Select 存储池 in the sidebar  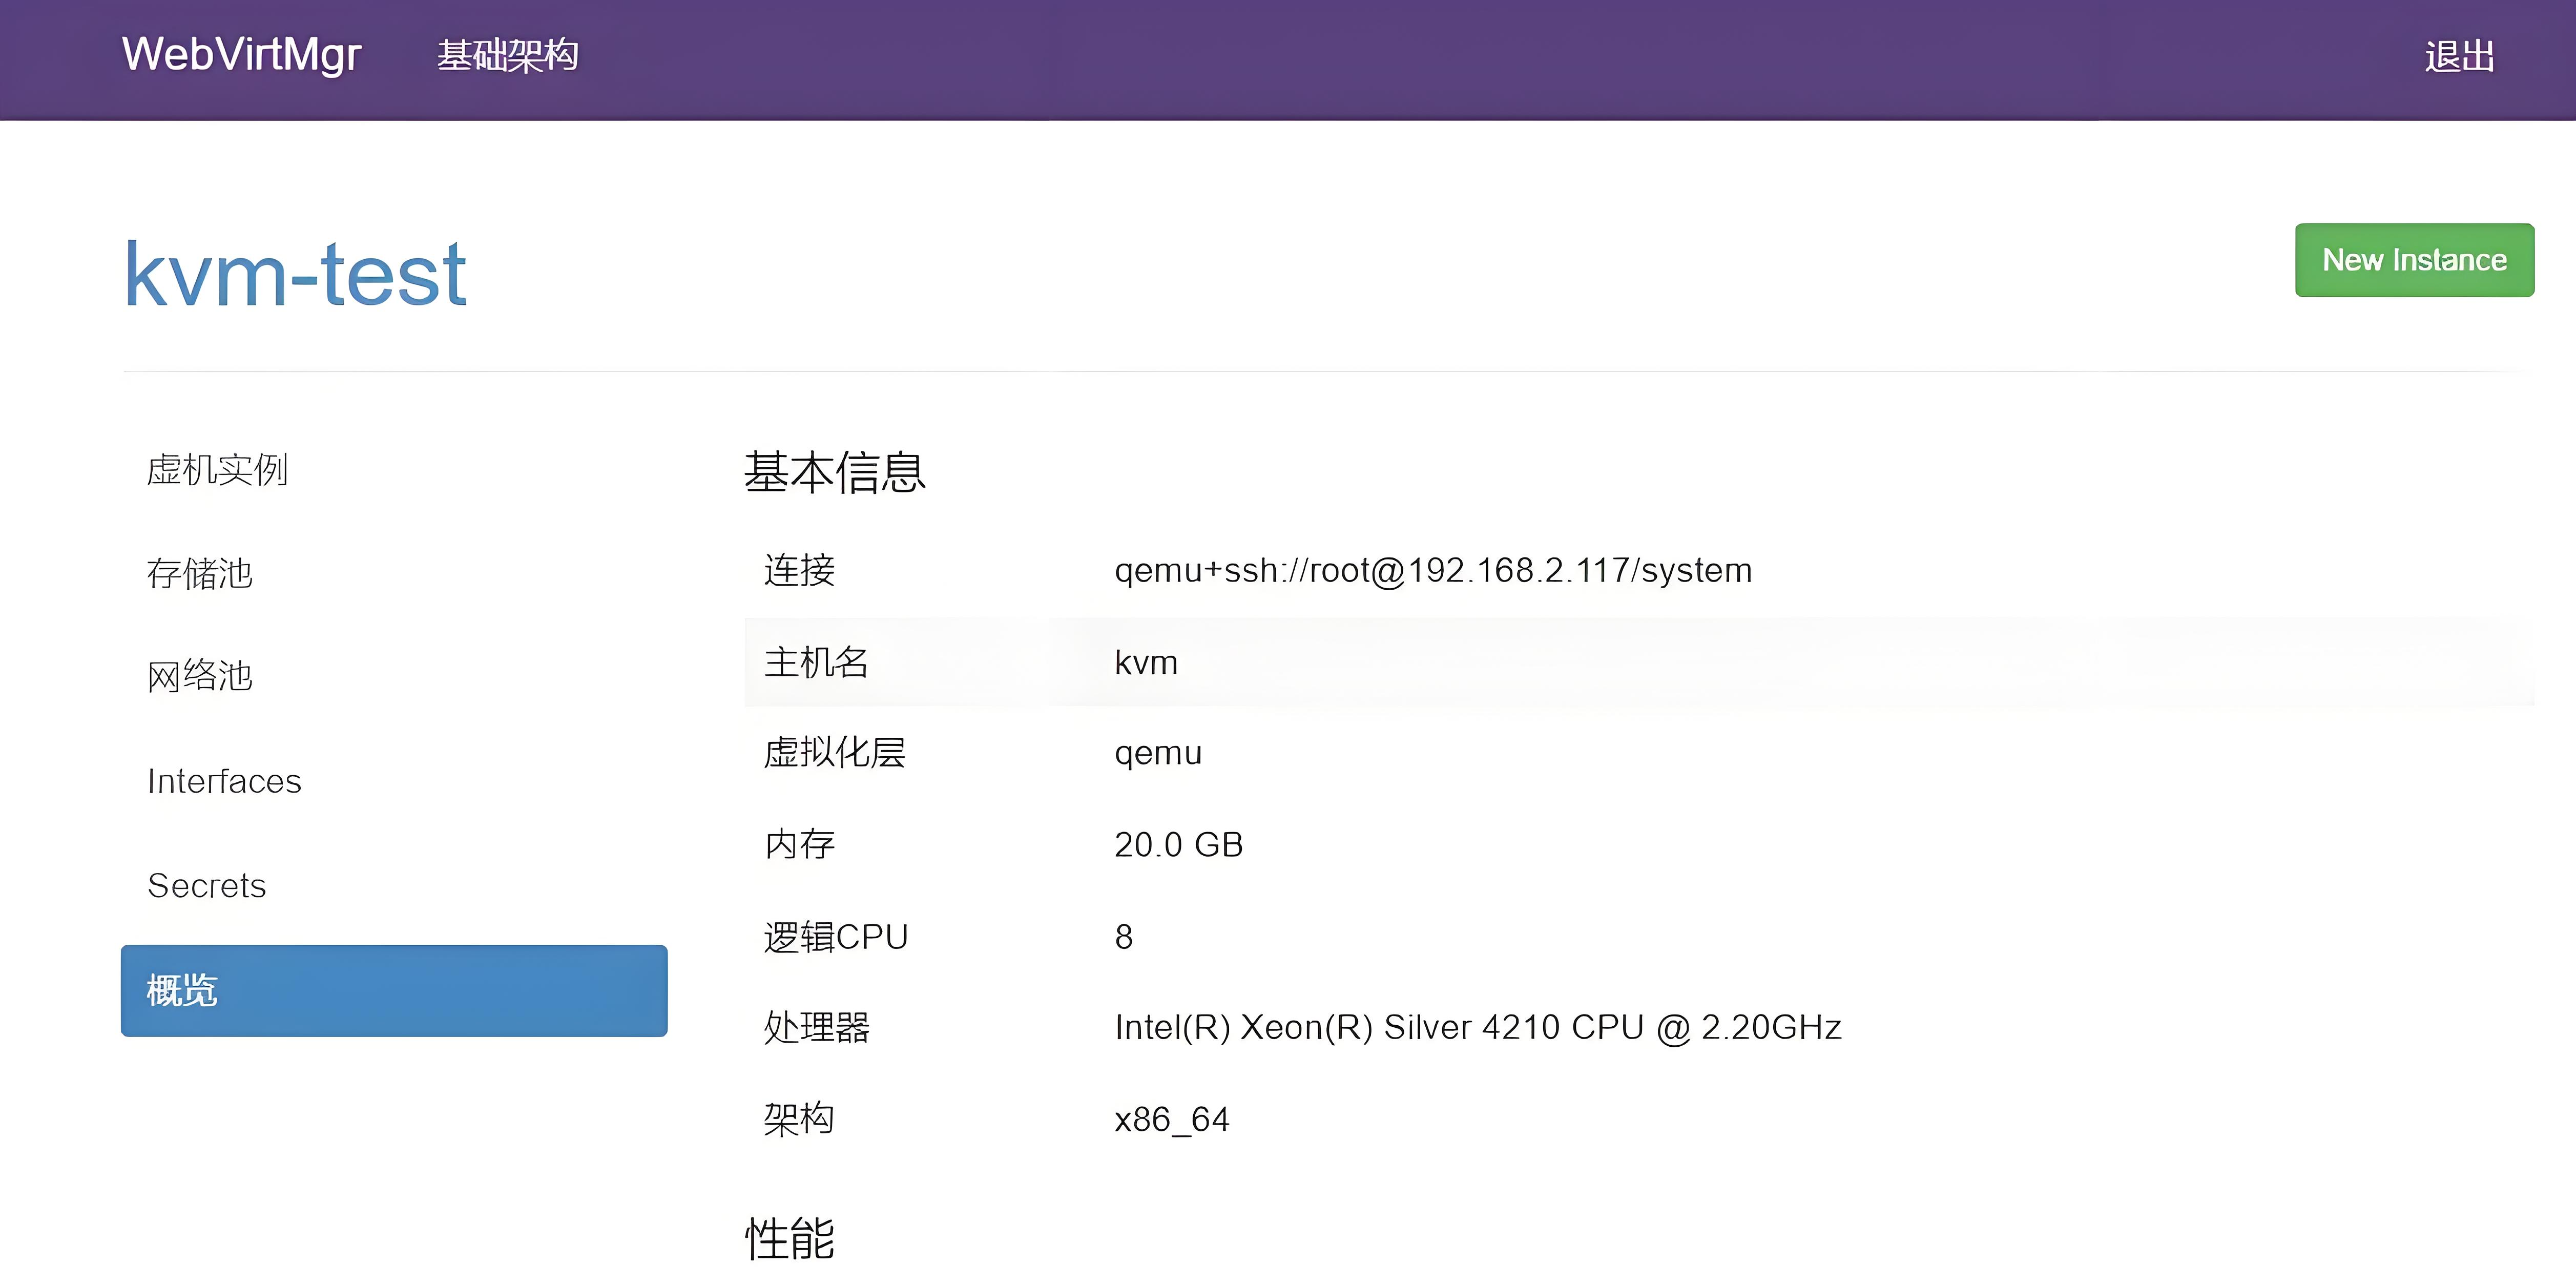pyautogui.click(x=200, y=574)
